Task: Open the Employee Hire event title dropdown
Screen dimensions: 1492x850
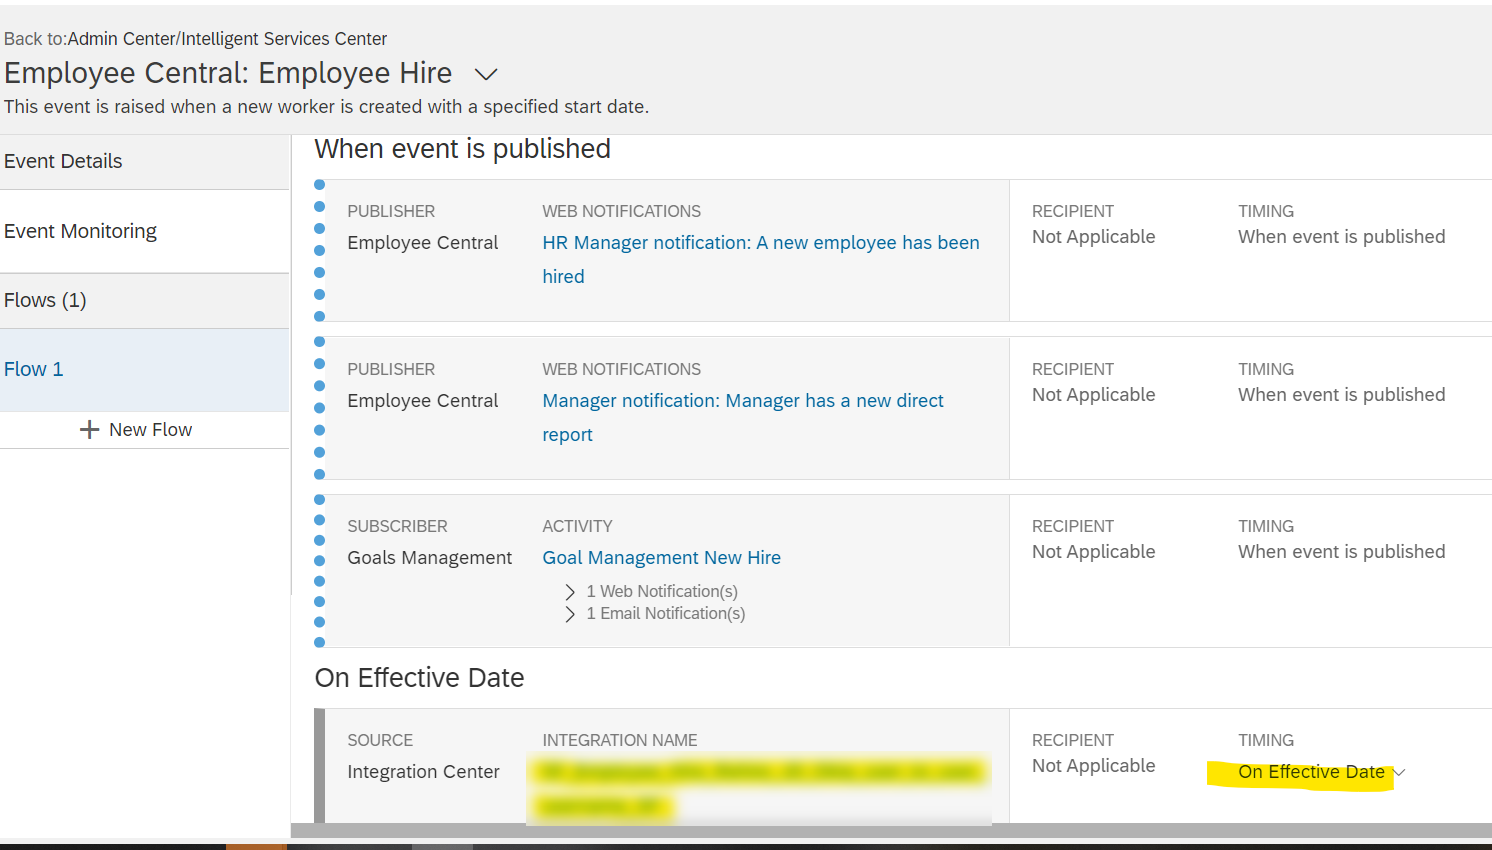Action: click(486, 74)
